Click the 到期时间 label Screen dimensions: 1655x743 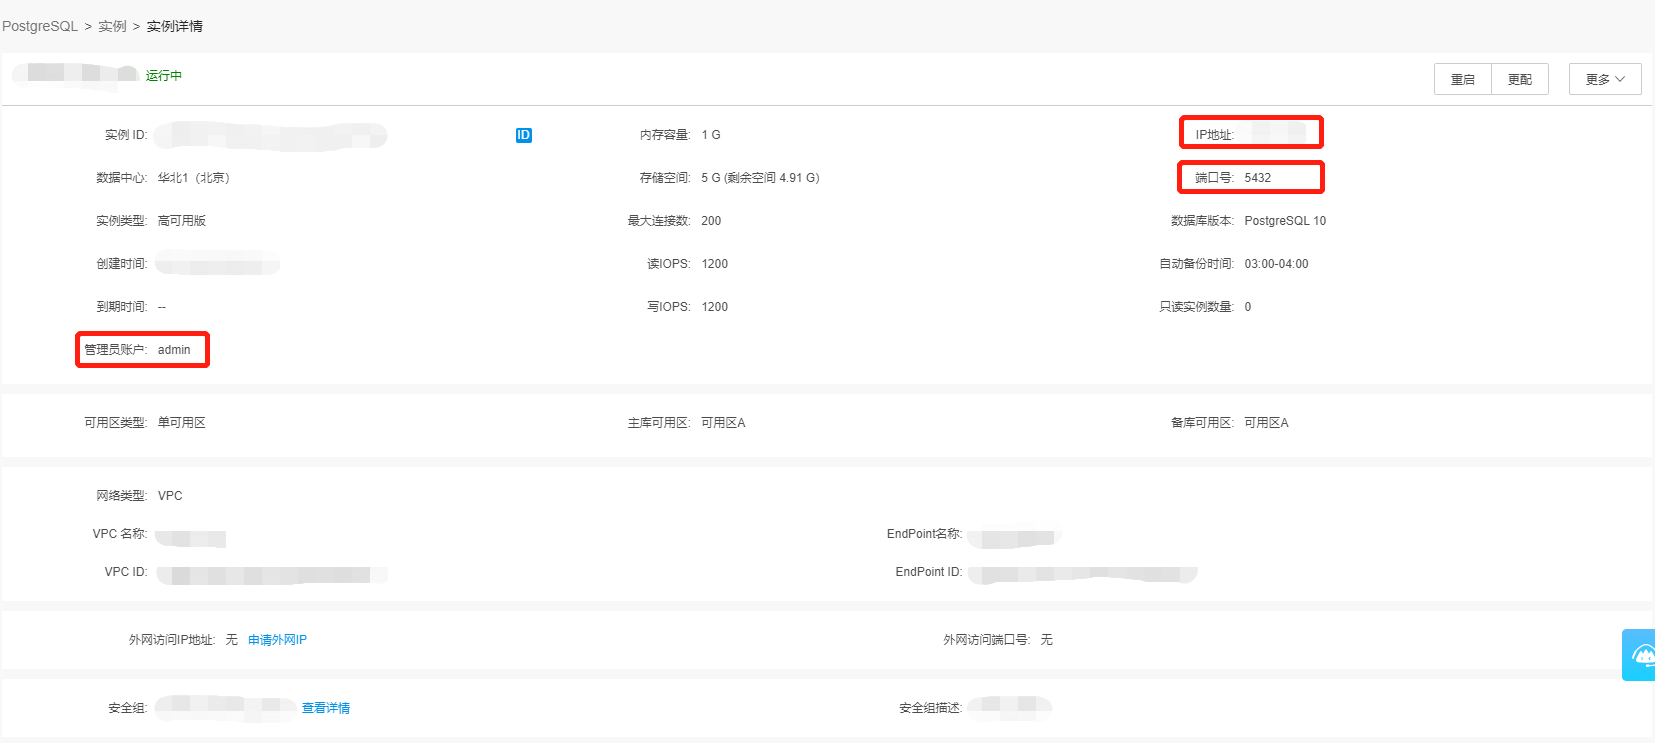[122, 307]
